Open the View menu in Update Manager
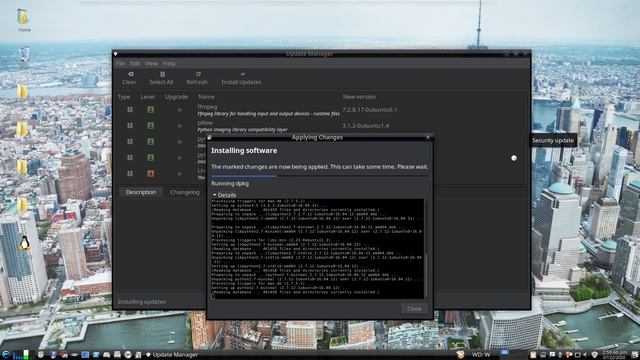The width and height of the screenshot is (640, 360). [x=151, y=63]
